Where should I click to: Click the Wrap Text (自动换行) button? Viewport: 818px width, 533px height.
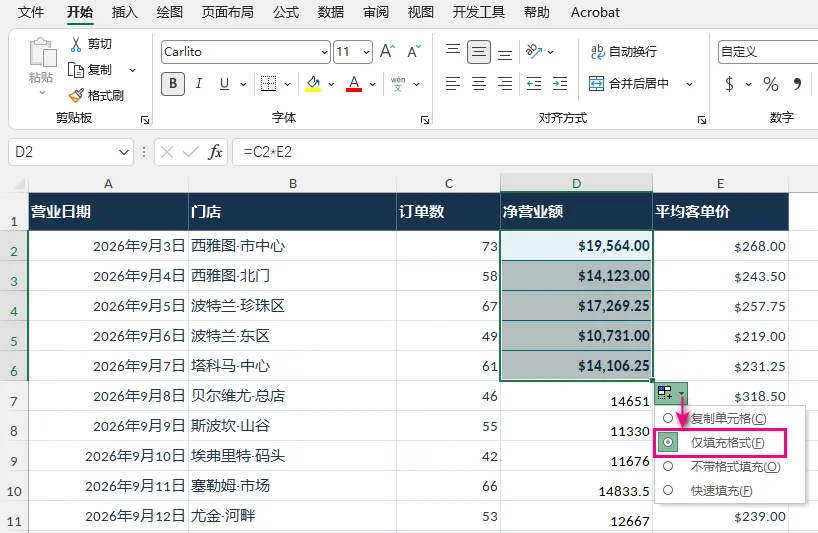(624, 52)
